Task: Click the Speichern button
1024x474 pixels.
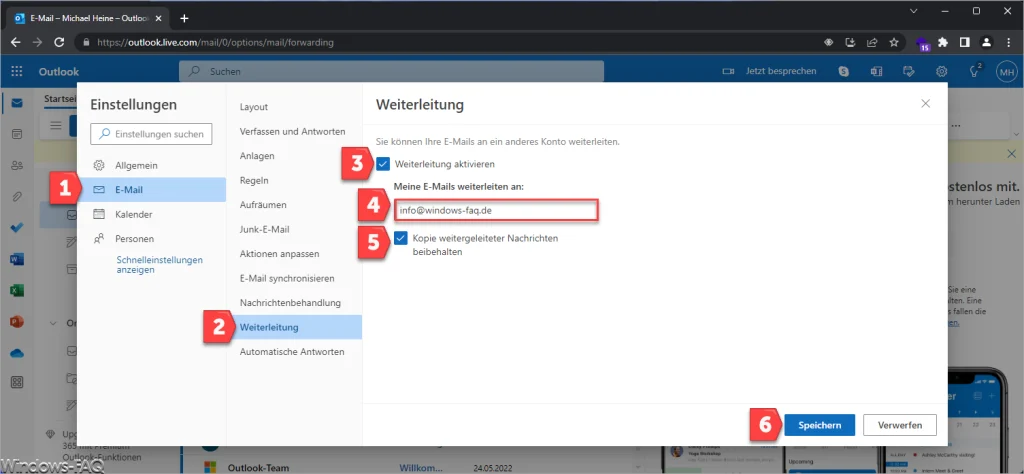Action: pyautogui.click(x=820, y=425)
